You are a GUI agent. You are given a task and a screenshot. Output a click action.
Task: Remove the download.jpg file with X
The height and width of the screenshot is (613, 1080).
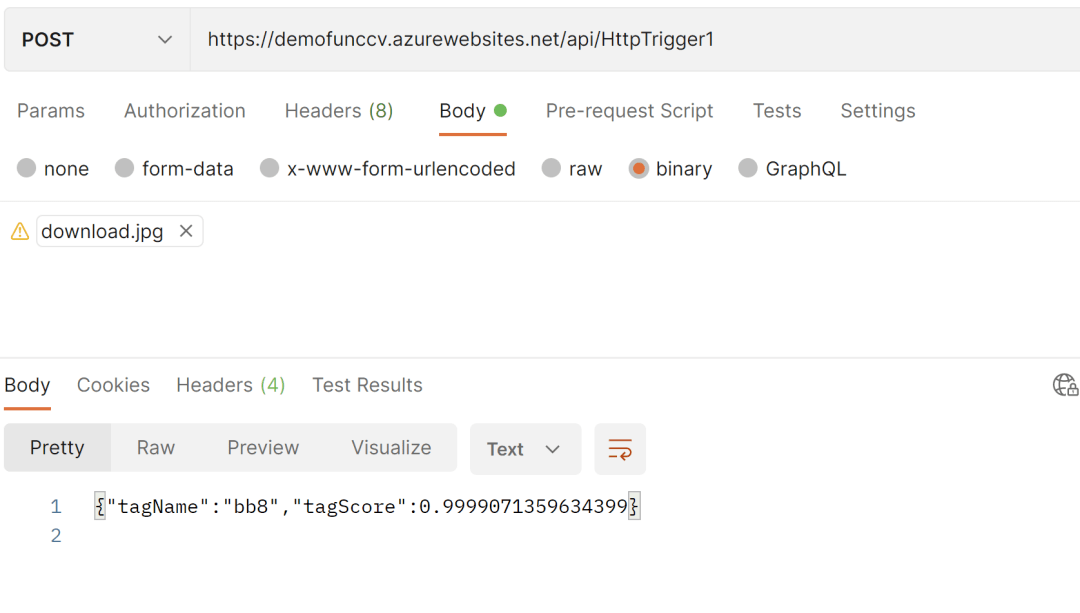click(x=186, y=231)
